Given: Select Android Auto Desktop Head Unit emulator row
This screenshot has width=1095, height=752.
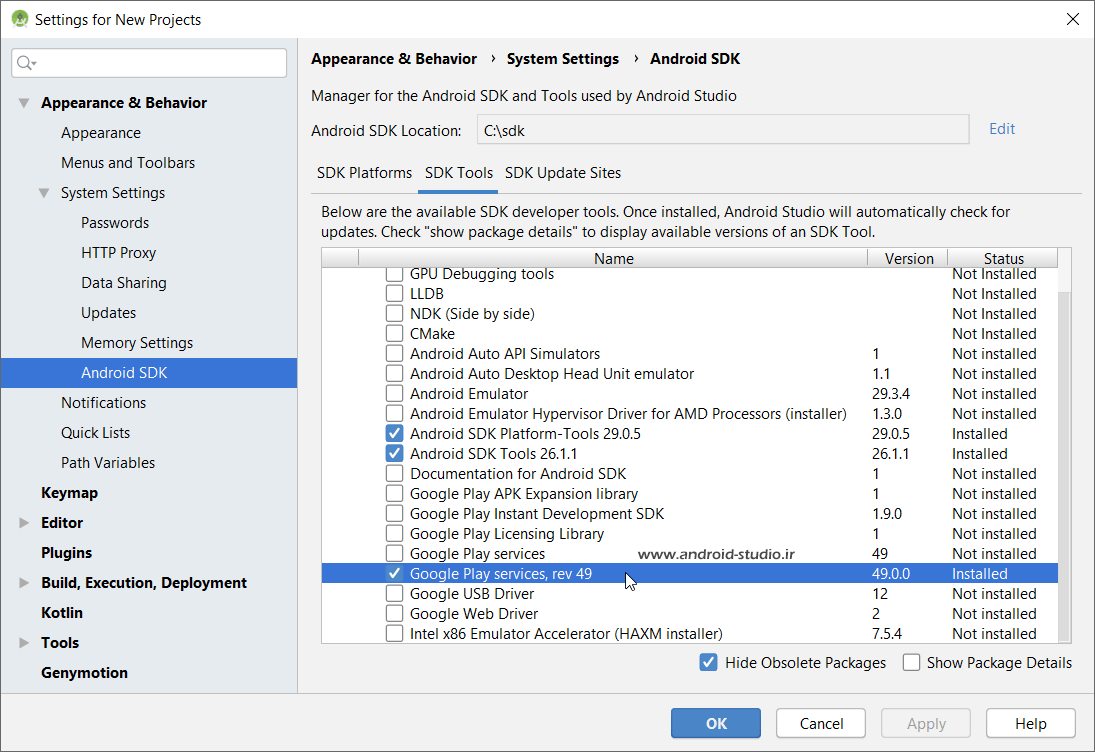Looking at the screenshot, I should [x=689, y=374].
